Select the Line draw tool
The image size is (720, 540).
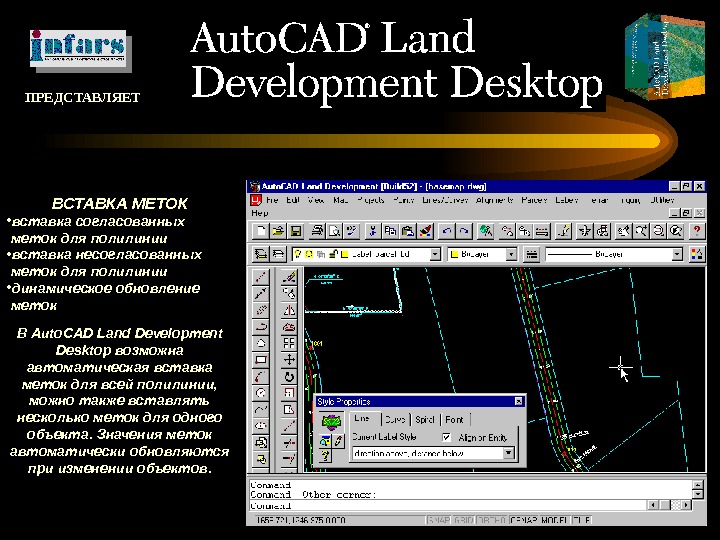tap(261, 277)
